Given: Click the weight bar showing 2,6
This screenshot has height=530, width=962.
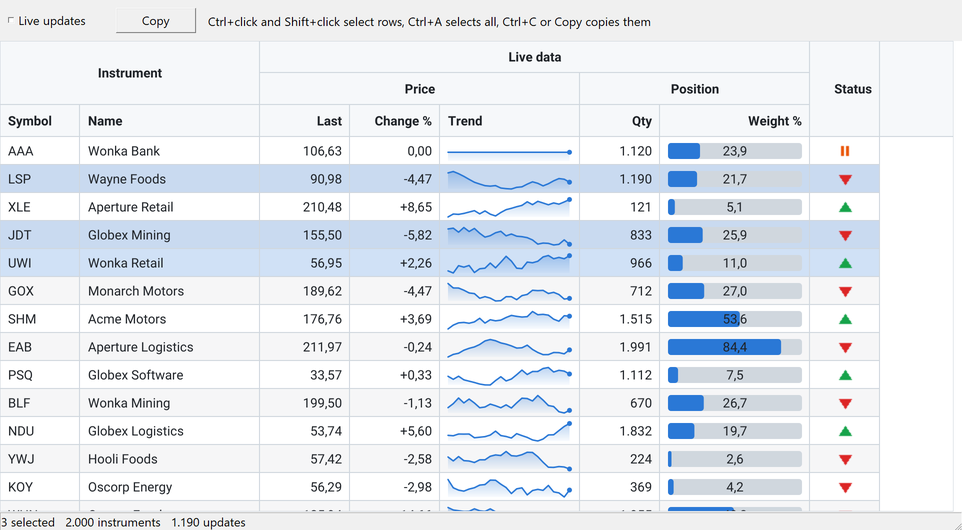Looking at the screenshot, I should 734,459.
